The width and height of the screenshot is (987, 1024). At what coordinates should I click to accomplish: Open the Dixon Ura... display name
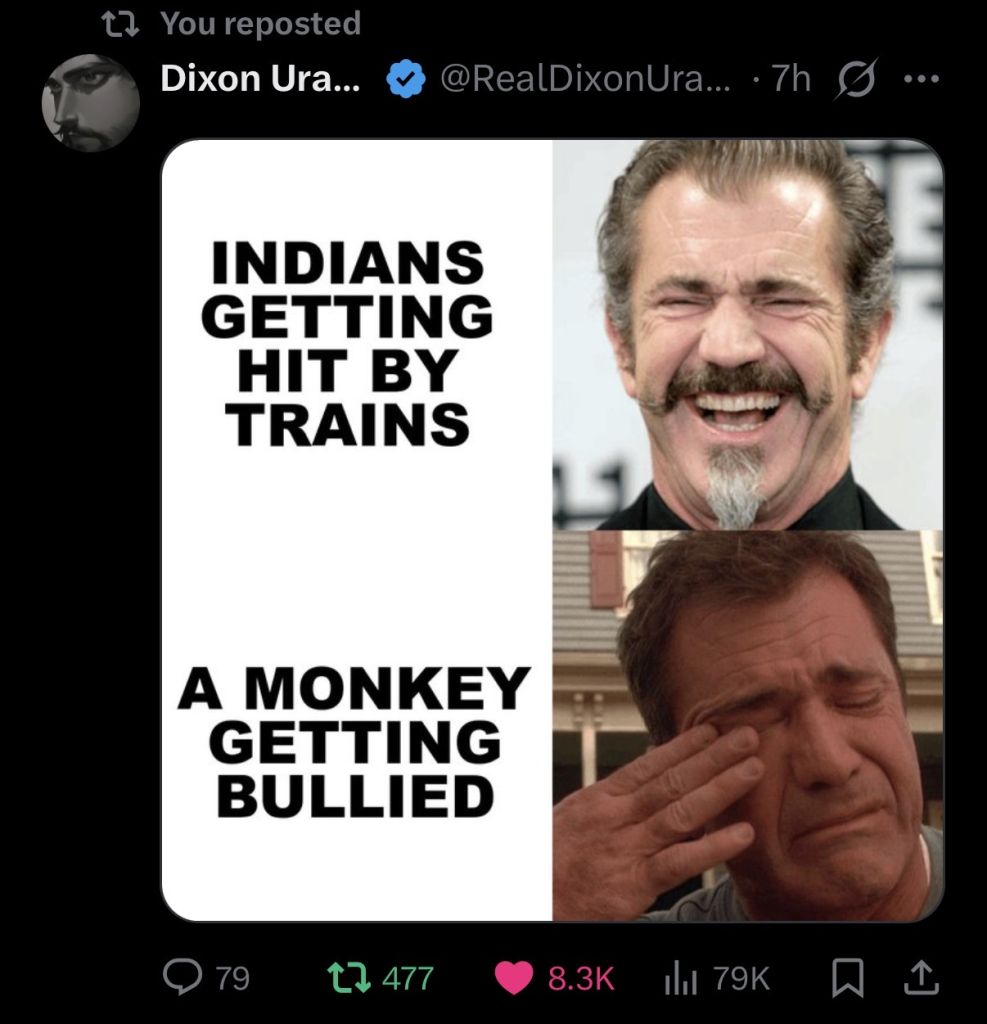click(260, 78)
